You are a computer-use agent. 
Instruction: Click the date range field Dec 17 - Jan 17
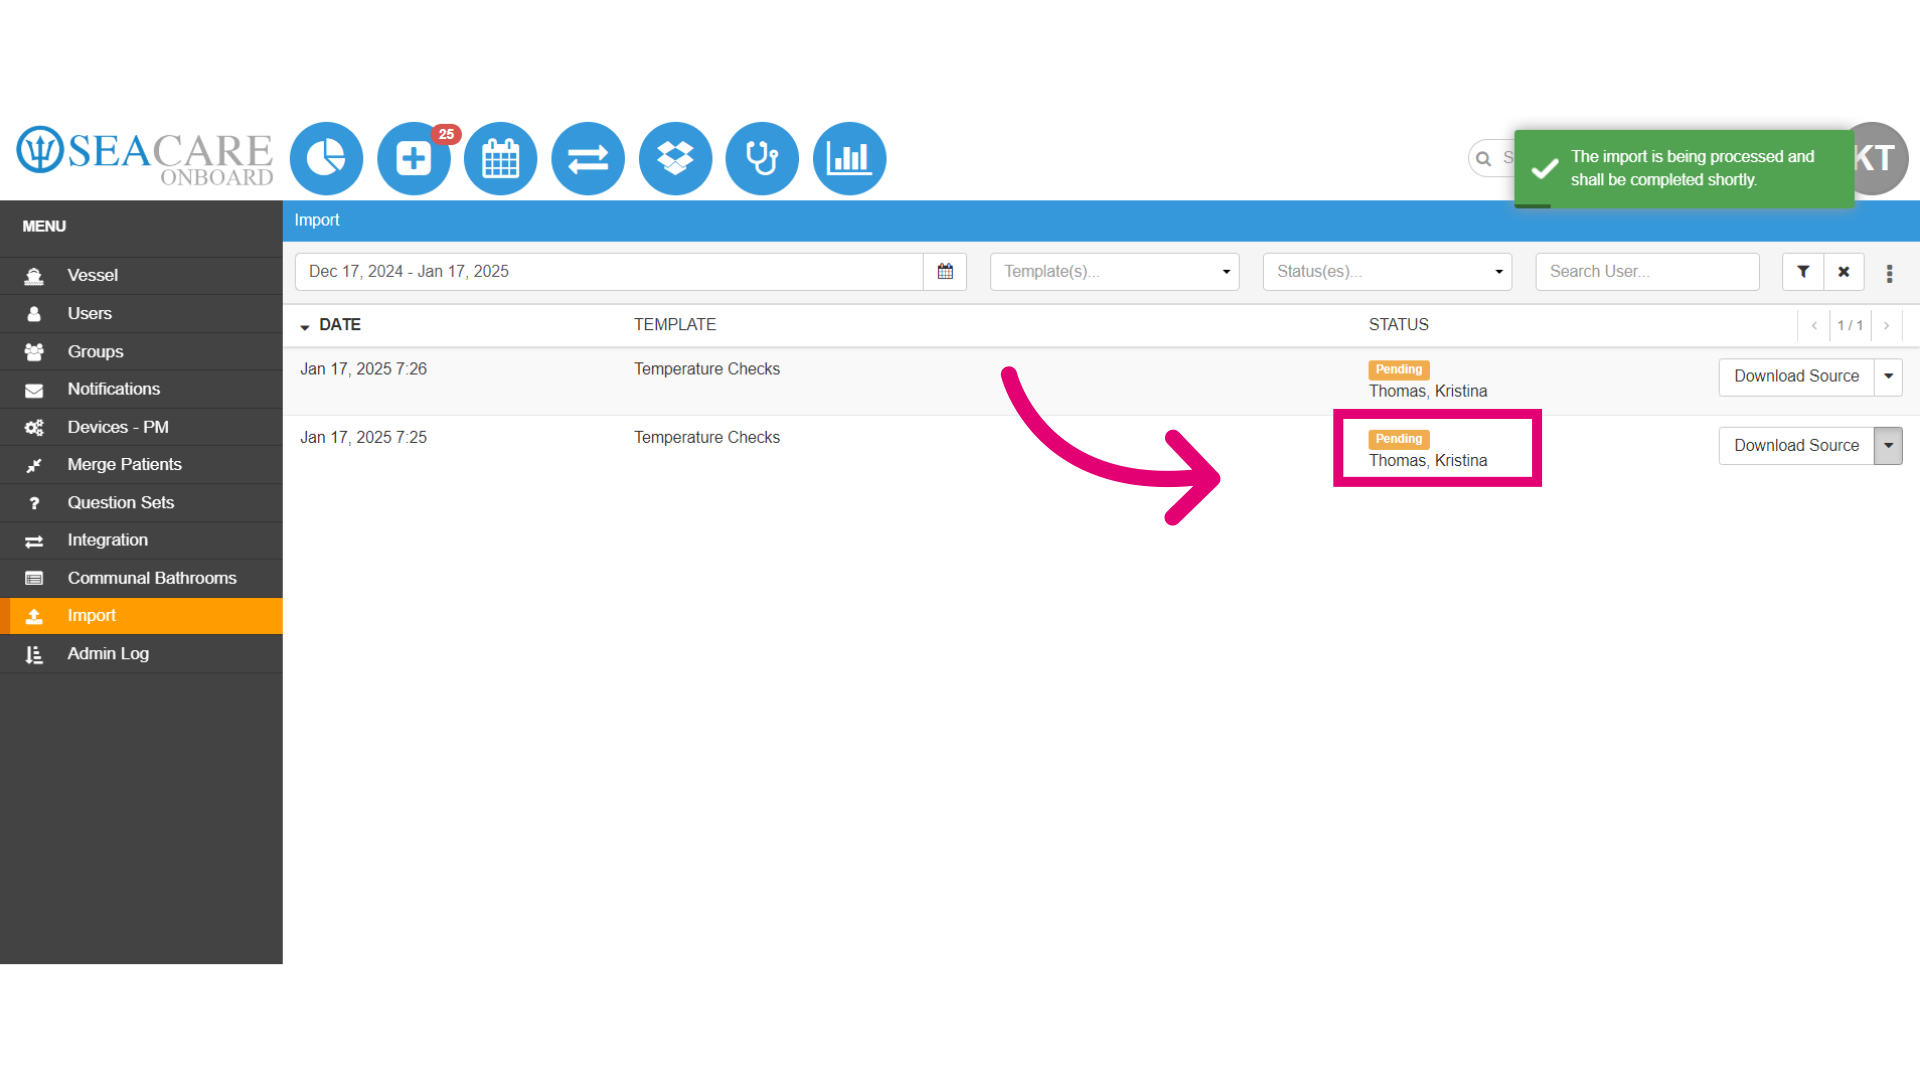(609, 271)
